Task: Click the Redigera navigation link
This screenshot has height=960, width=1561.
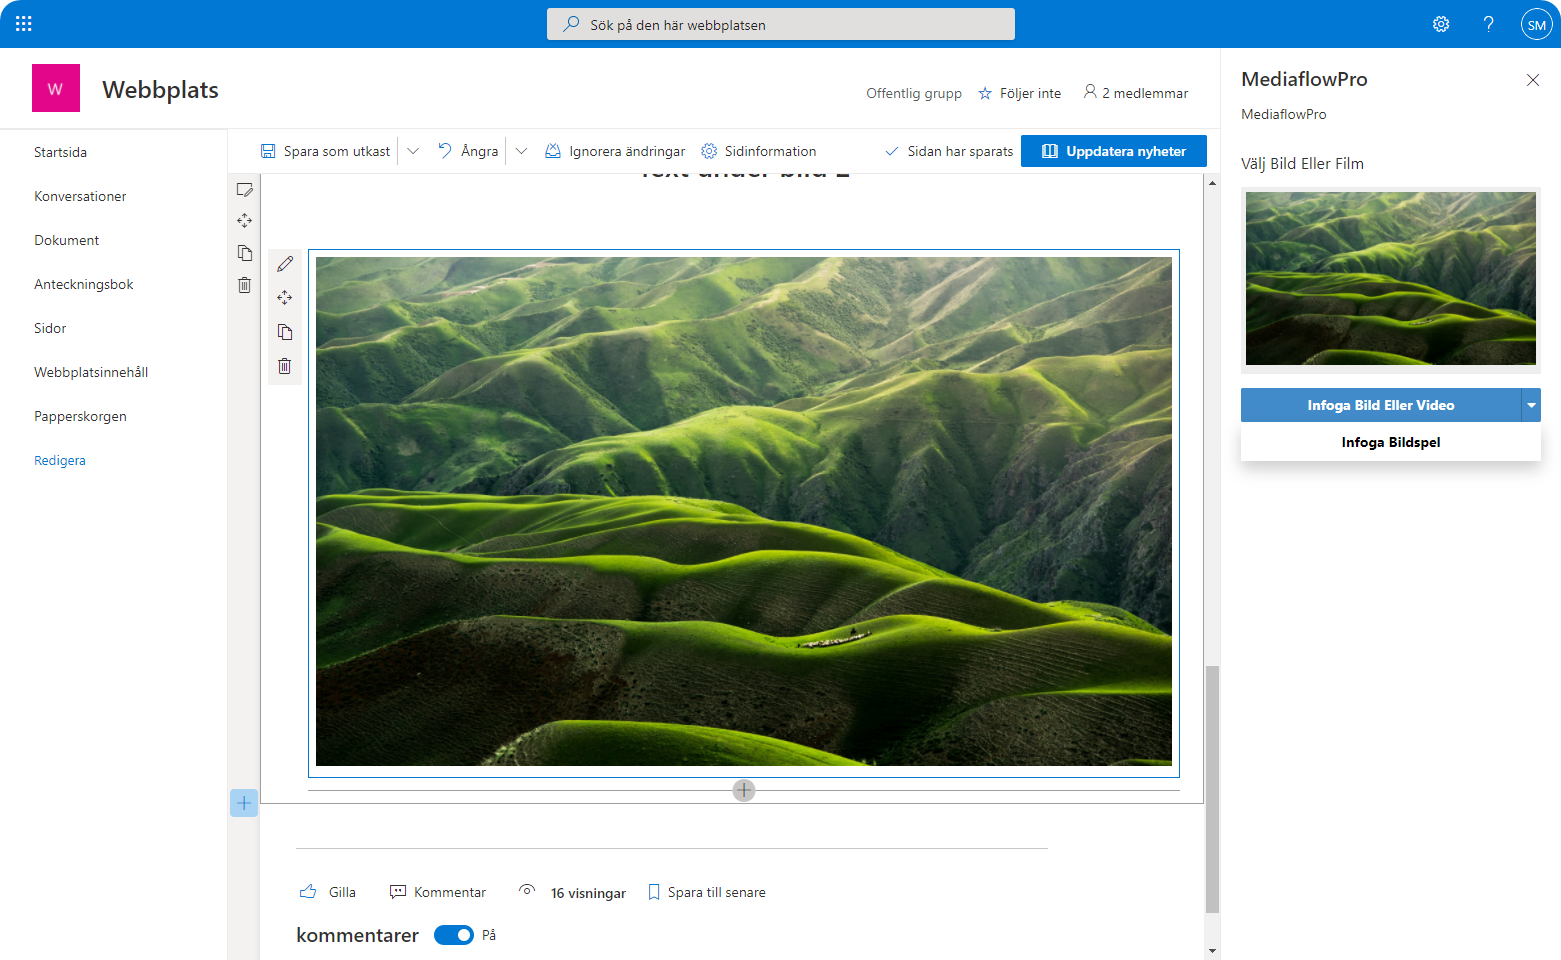Action: pyautogui.click(x=60, y=460)
